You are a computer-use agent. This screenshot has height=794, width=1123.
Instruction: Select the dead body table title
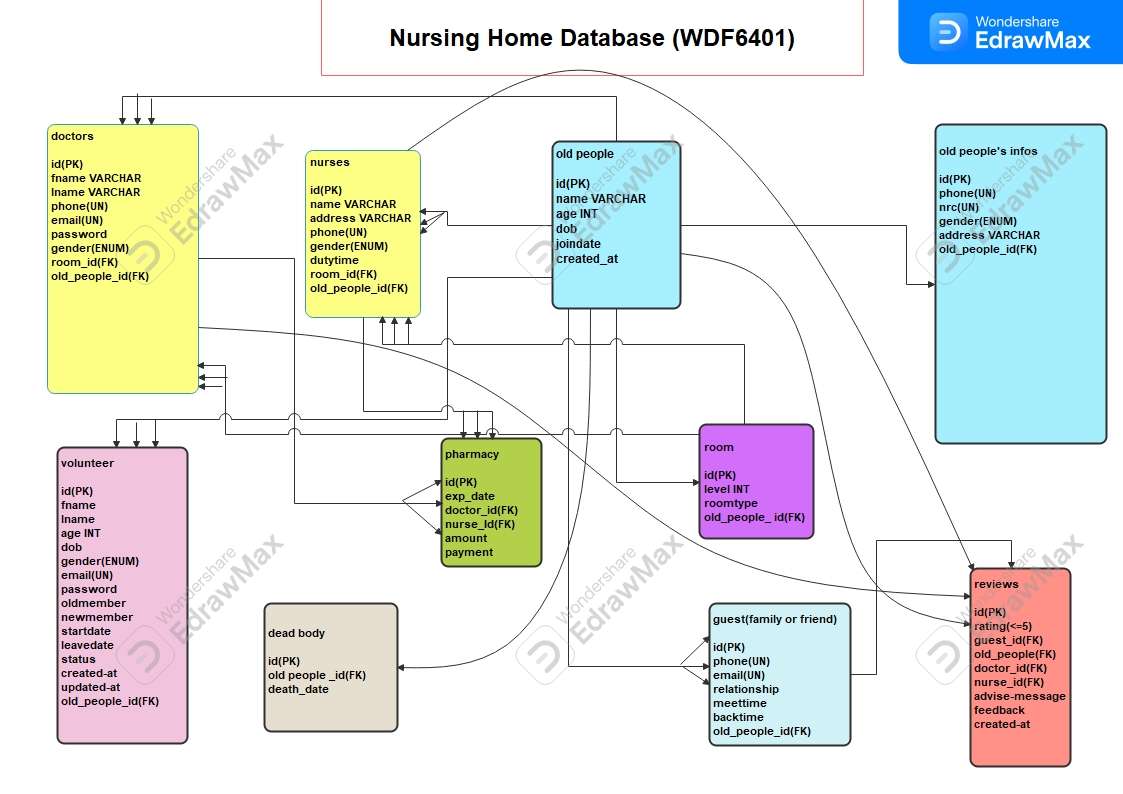tap(297, 633)
